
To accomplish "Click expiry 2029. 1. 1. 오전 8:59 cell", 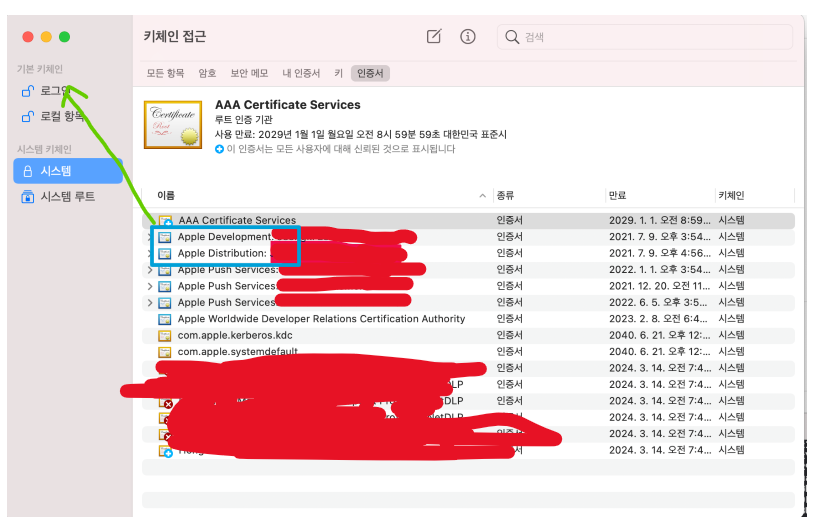I will click(x=660, y=220).
